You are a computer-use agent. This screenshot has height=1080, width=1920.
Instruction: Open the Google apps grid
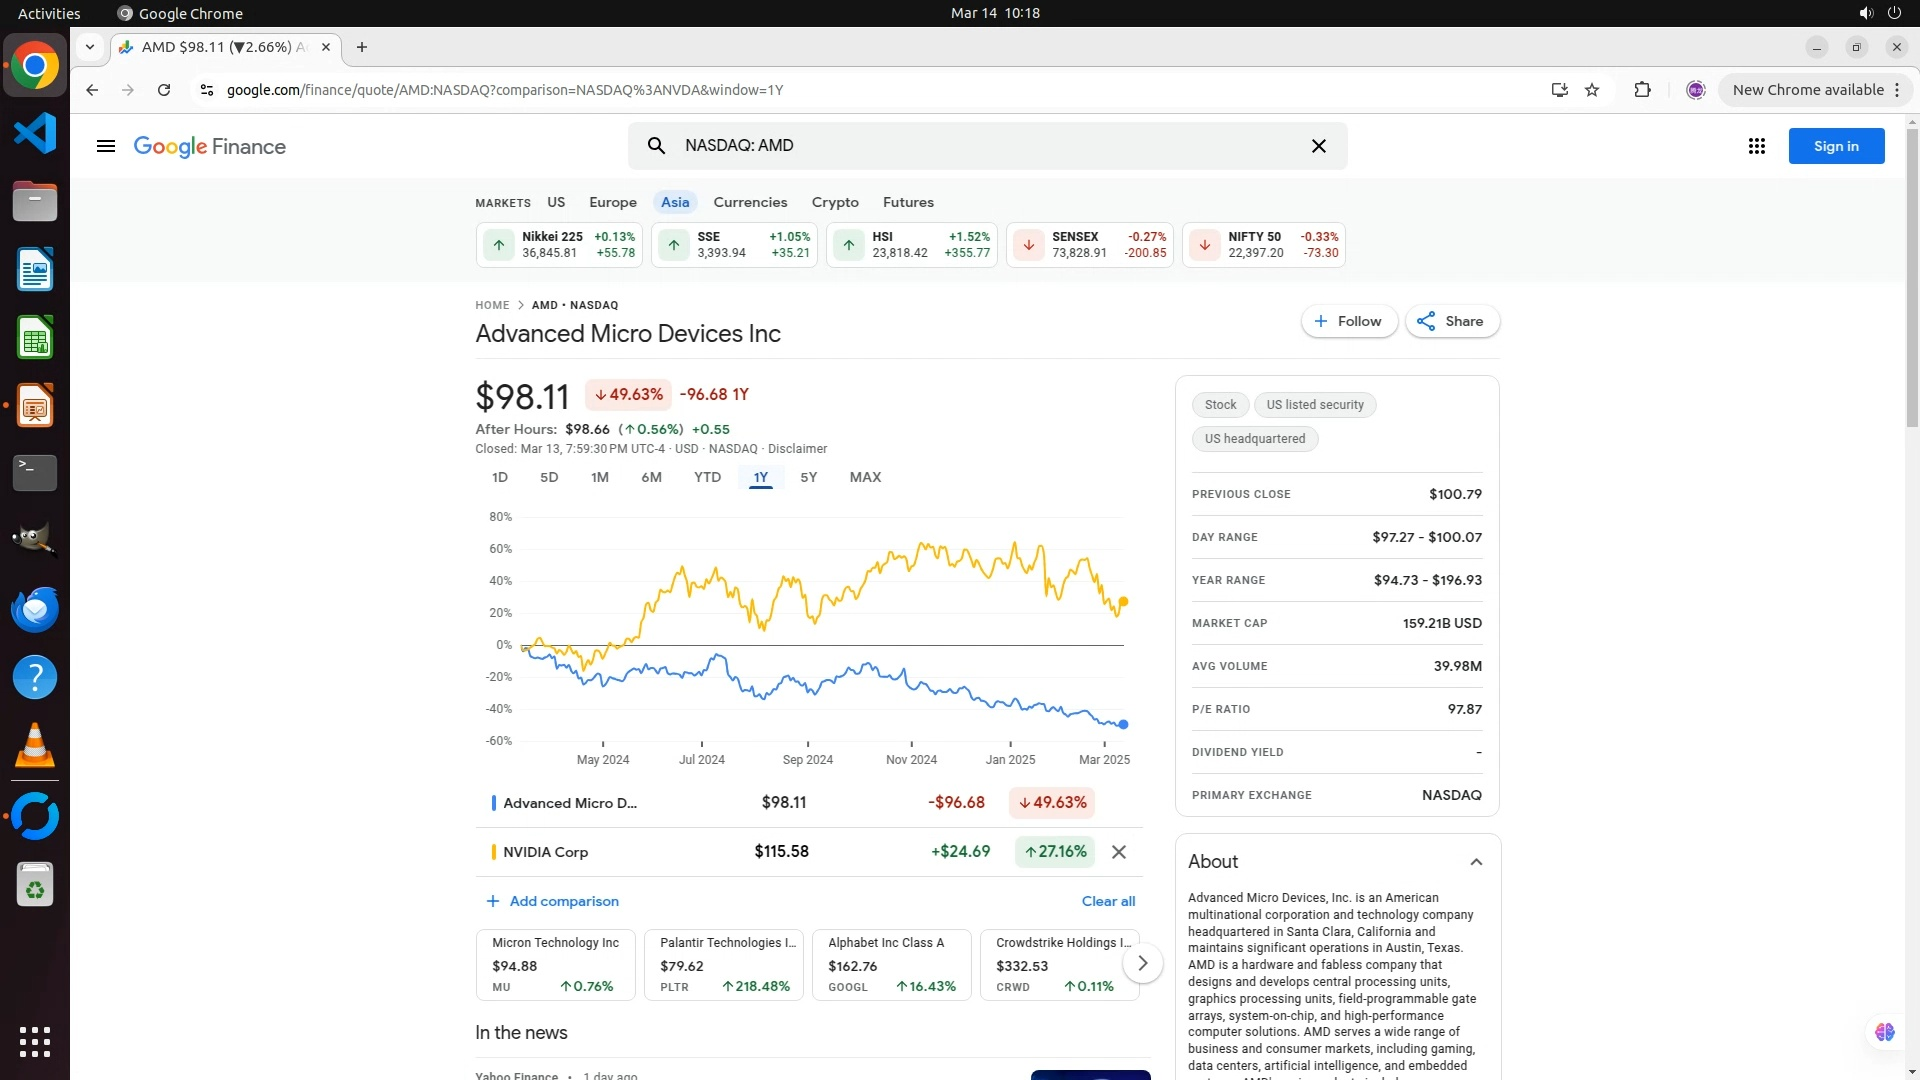pyautogui.click(x=1756, y=146)
